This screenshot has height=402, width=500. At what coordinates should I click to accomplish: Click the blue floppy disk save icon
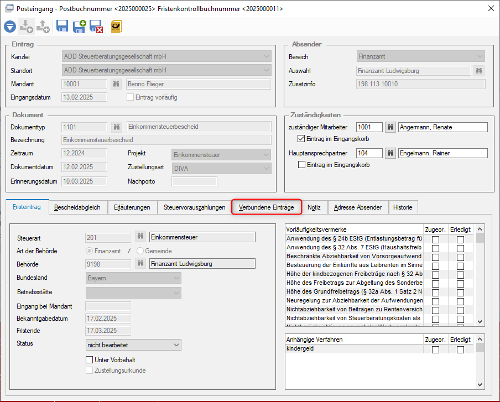click(62, 26)
